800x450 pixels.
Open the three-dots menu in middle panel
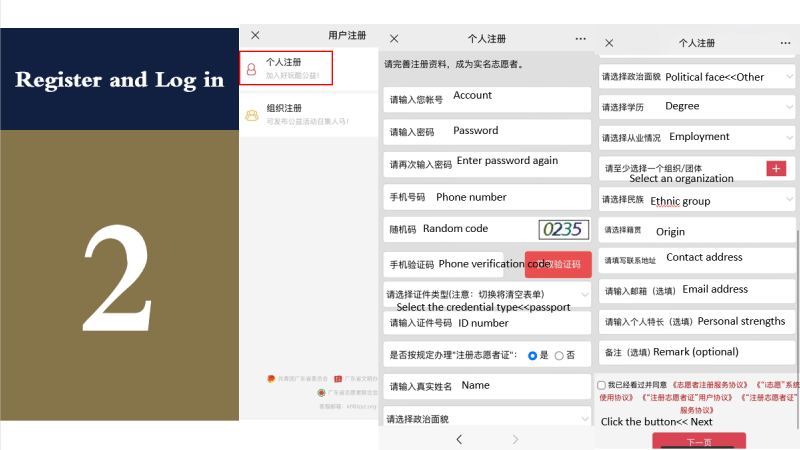tap(581, 39)
